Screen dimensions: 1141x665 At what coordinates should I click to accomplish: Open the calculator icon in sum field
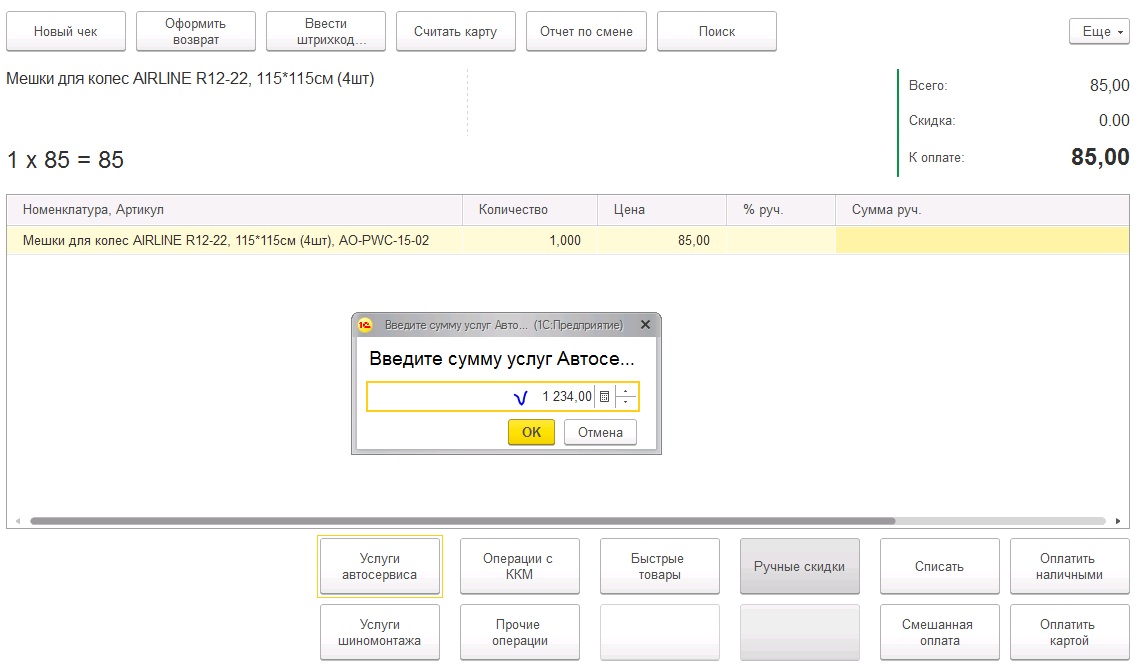(604, 397)
